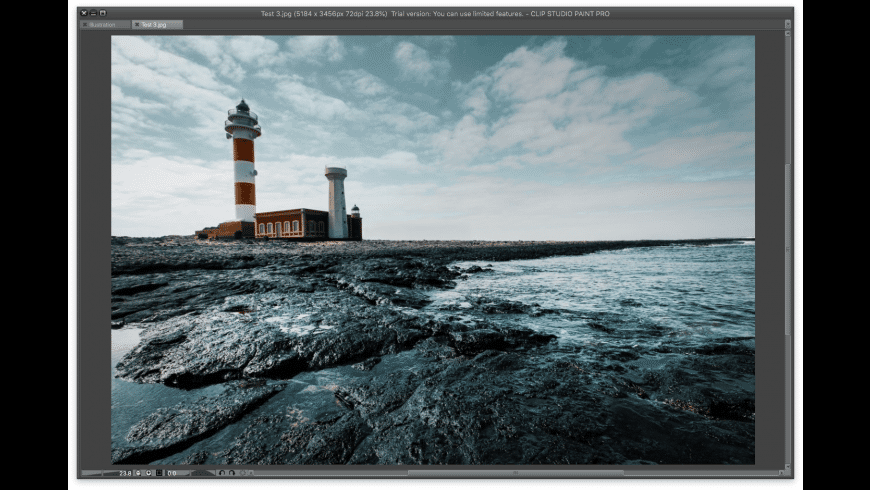This screenshot has width=870, height=490.
Task: Click the scroll right arrow at bottom
Action: pos(781,473)
